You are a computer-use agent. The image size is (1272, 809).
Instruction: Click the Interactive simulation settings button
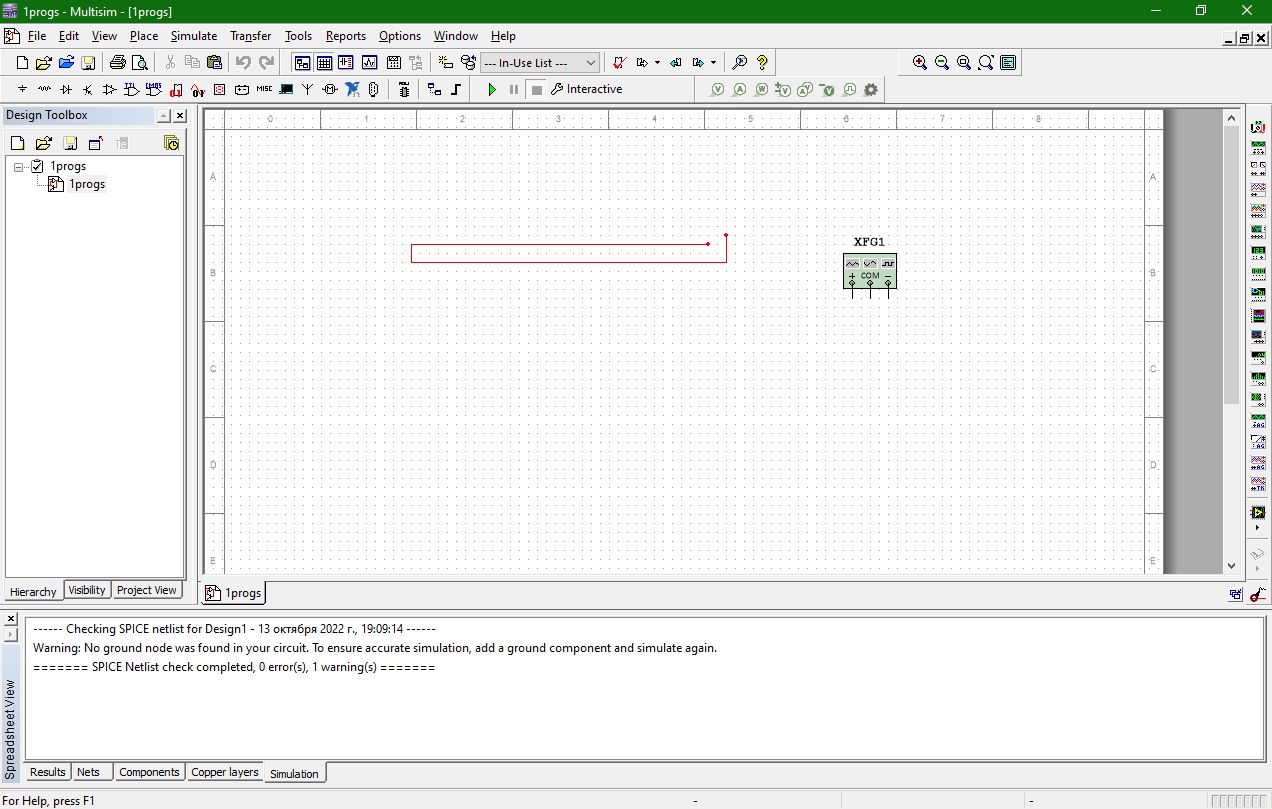coord(586,90)
